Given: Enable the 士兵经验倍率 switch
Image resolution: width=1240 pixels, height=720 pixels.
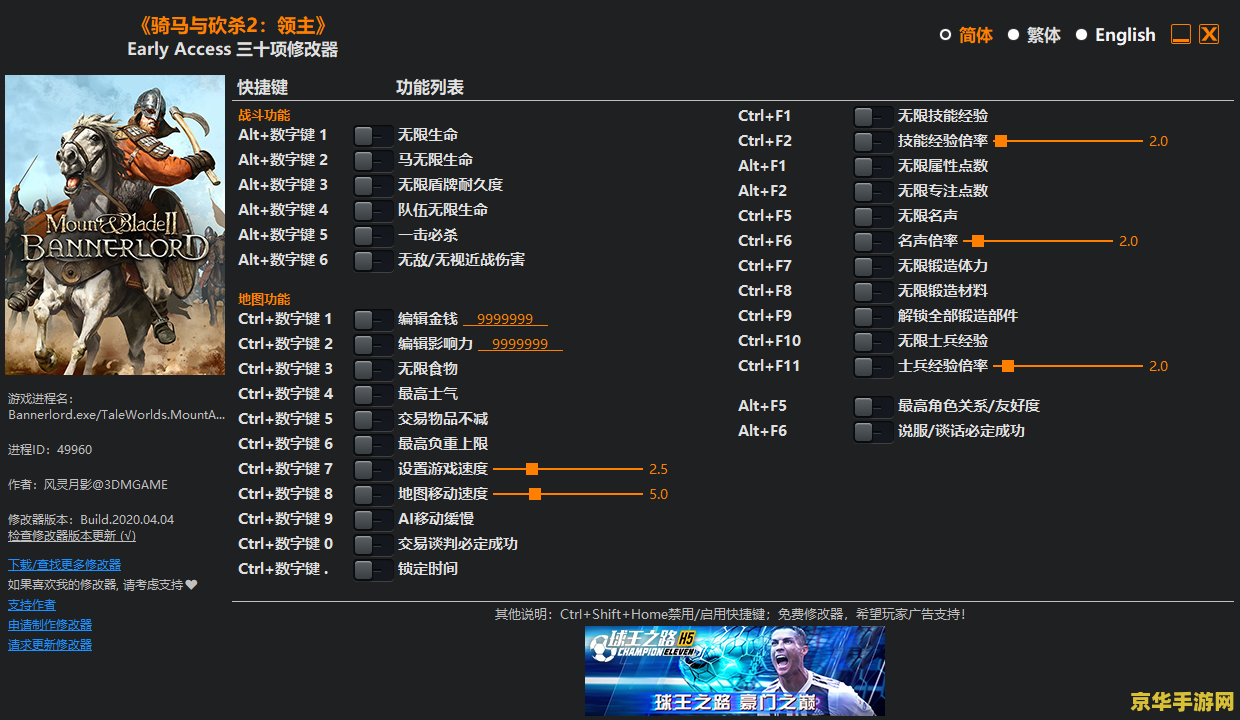Looking at the screenshot, I should (873, 366).
